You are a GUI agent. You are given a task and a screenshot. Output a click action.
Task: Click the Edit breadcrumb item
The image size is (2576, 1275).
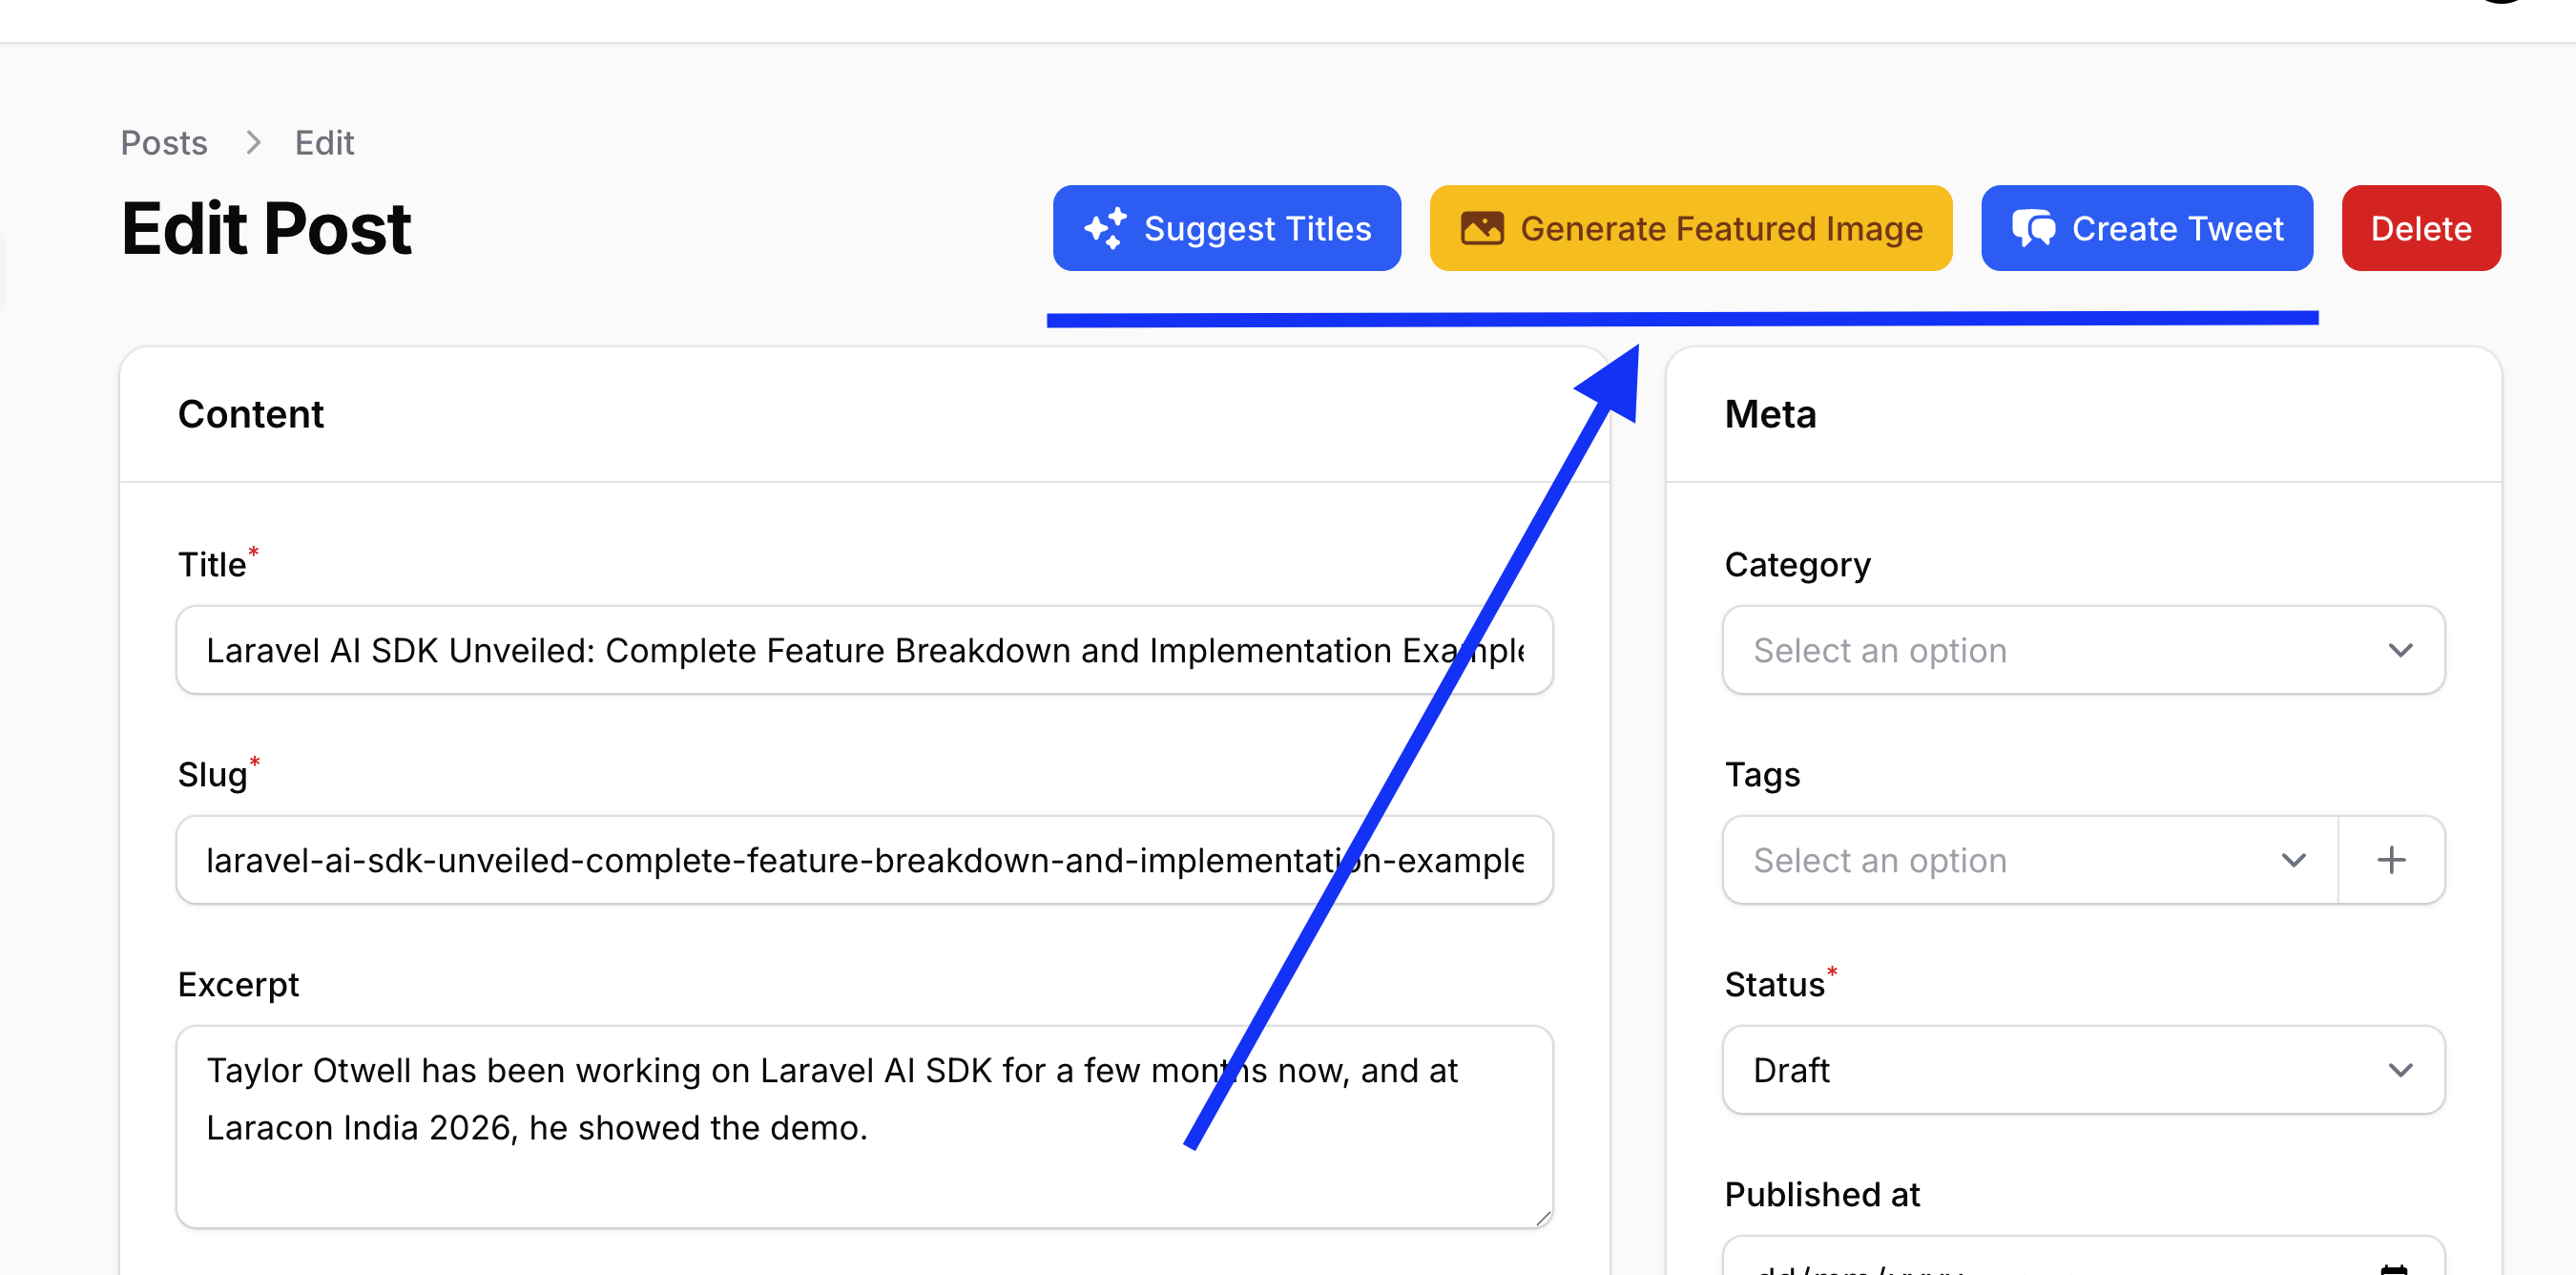point(324,143)
